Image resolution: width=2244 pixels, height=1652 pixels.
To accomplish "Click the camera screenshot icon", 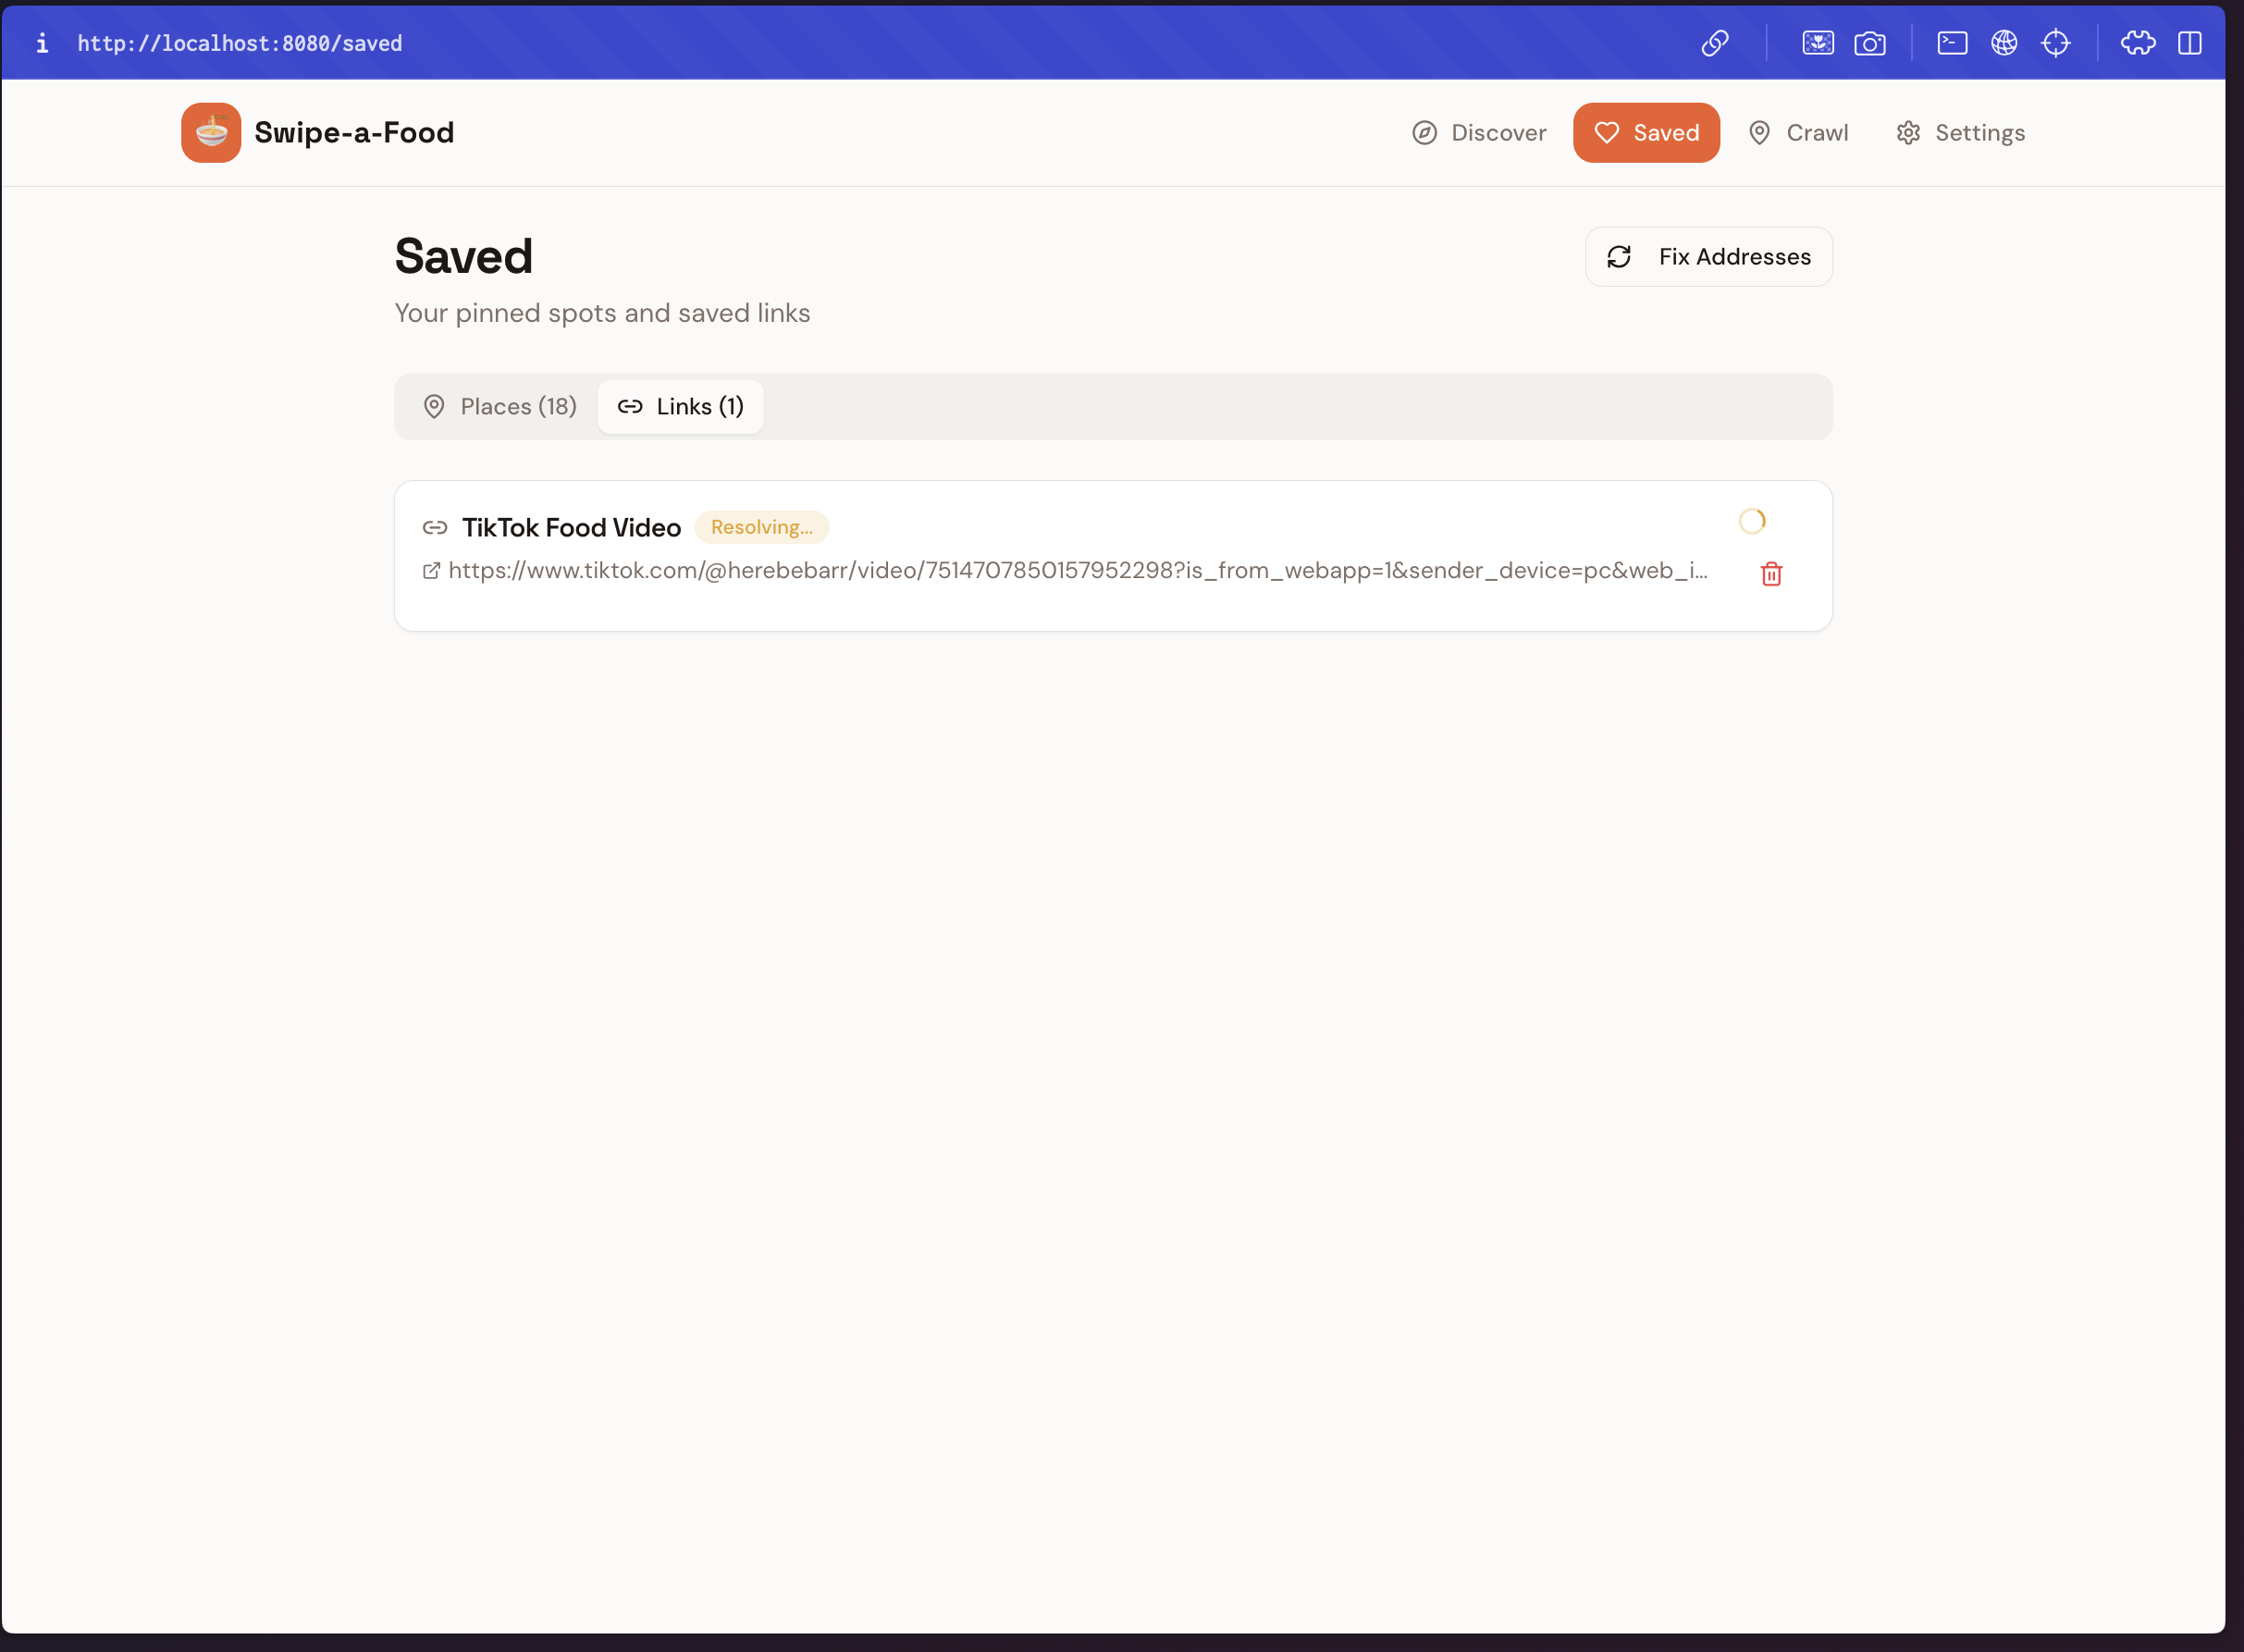I will [1869, 43].
